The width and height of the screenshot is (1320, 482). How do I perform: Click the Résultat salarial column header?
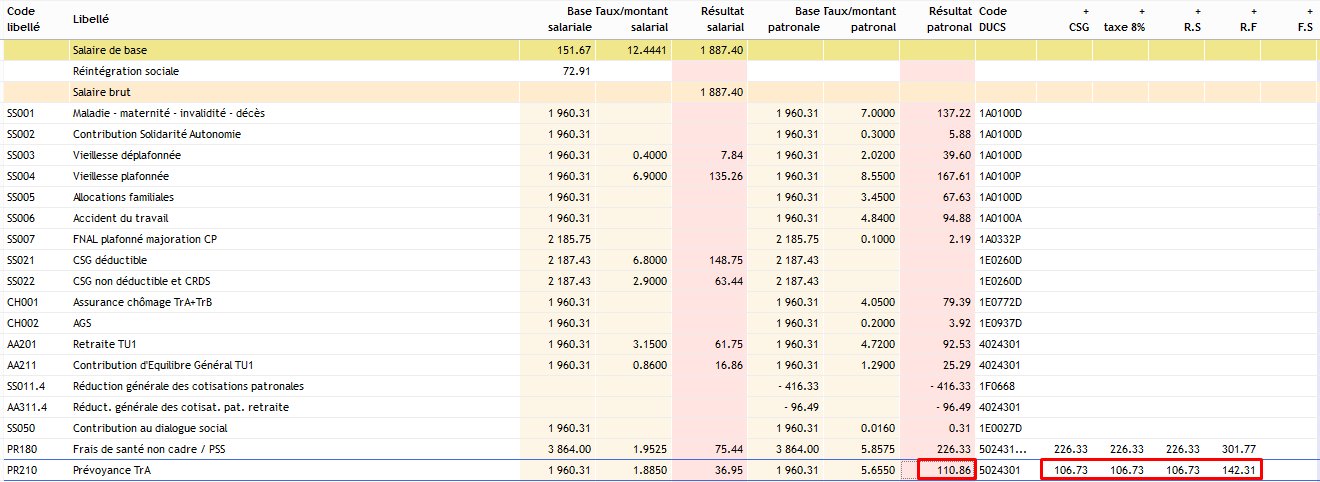tap(720, 19)
